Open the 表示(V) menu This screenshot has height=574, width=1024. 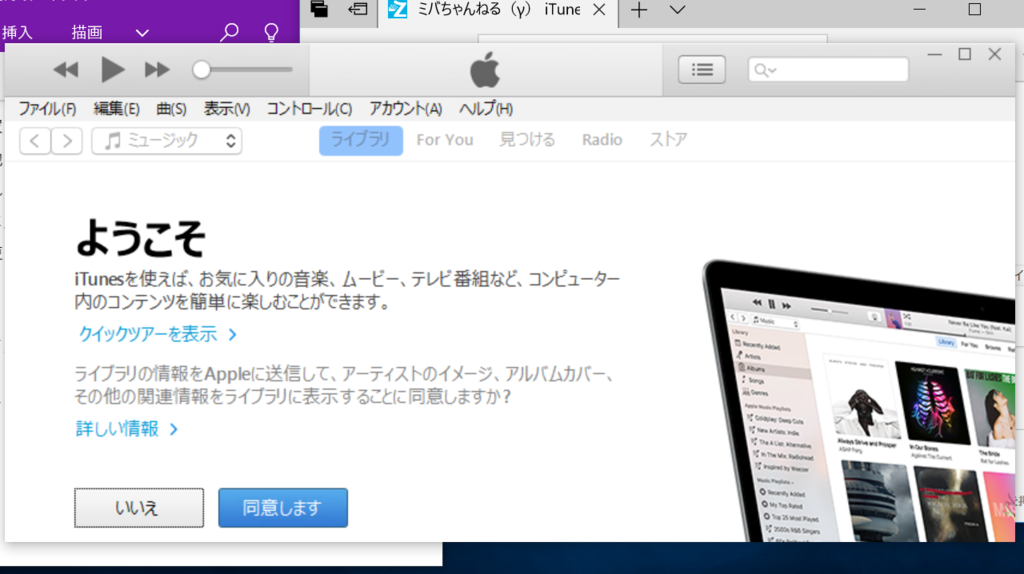227,109
